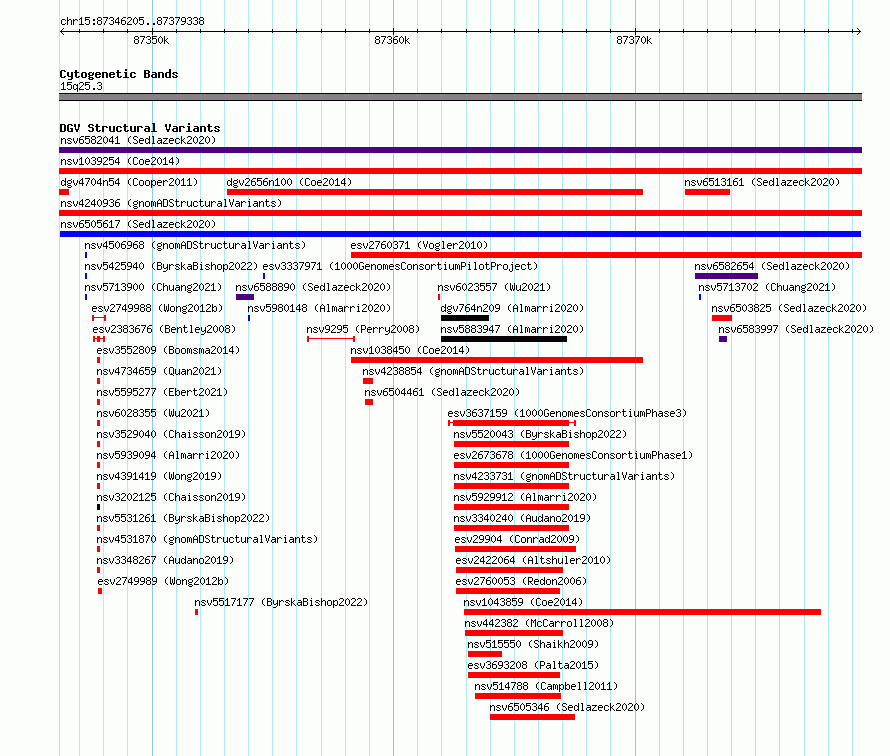Click the 87350k ruler position marker
Viewport: 890px width, 756px height.
pyautogui.click(x=151, y=40)
